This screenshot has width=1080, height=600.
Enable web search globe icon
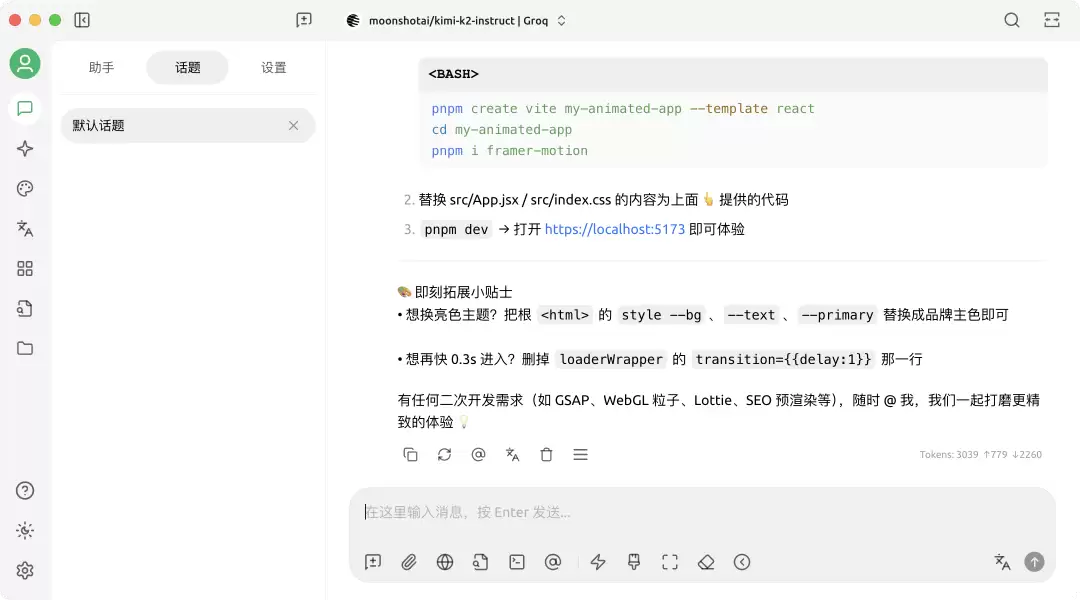[x=445, y=562]
